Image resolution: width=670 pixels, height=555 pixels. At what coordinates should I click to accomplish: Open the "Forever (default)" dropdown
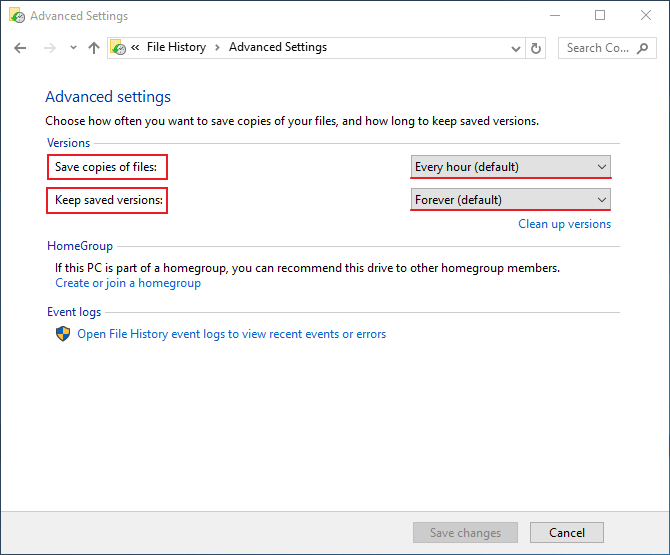click(x=511, y=200)
